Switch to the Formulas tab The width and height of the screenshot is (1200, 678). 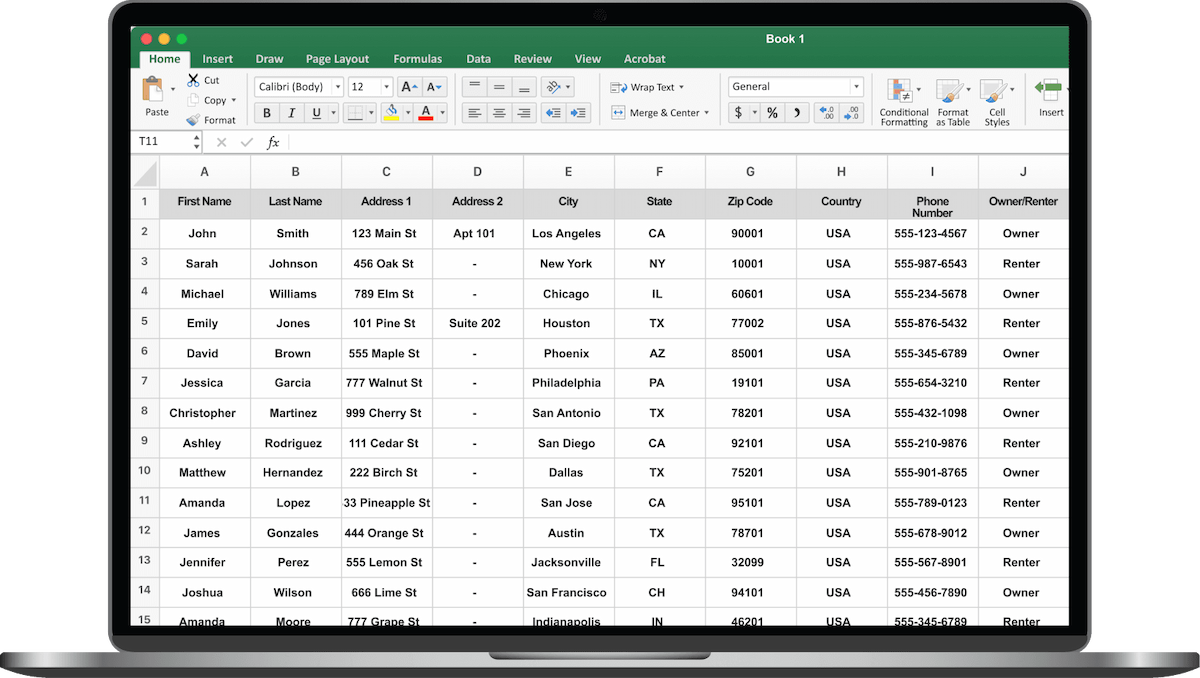(x=417, y=59)
